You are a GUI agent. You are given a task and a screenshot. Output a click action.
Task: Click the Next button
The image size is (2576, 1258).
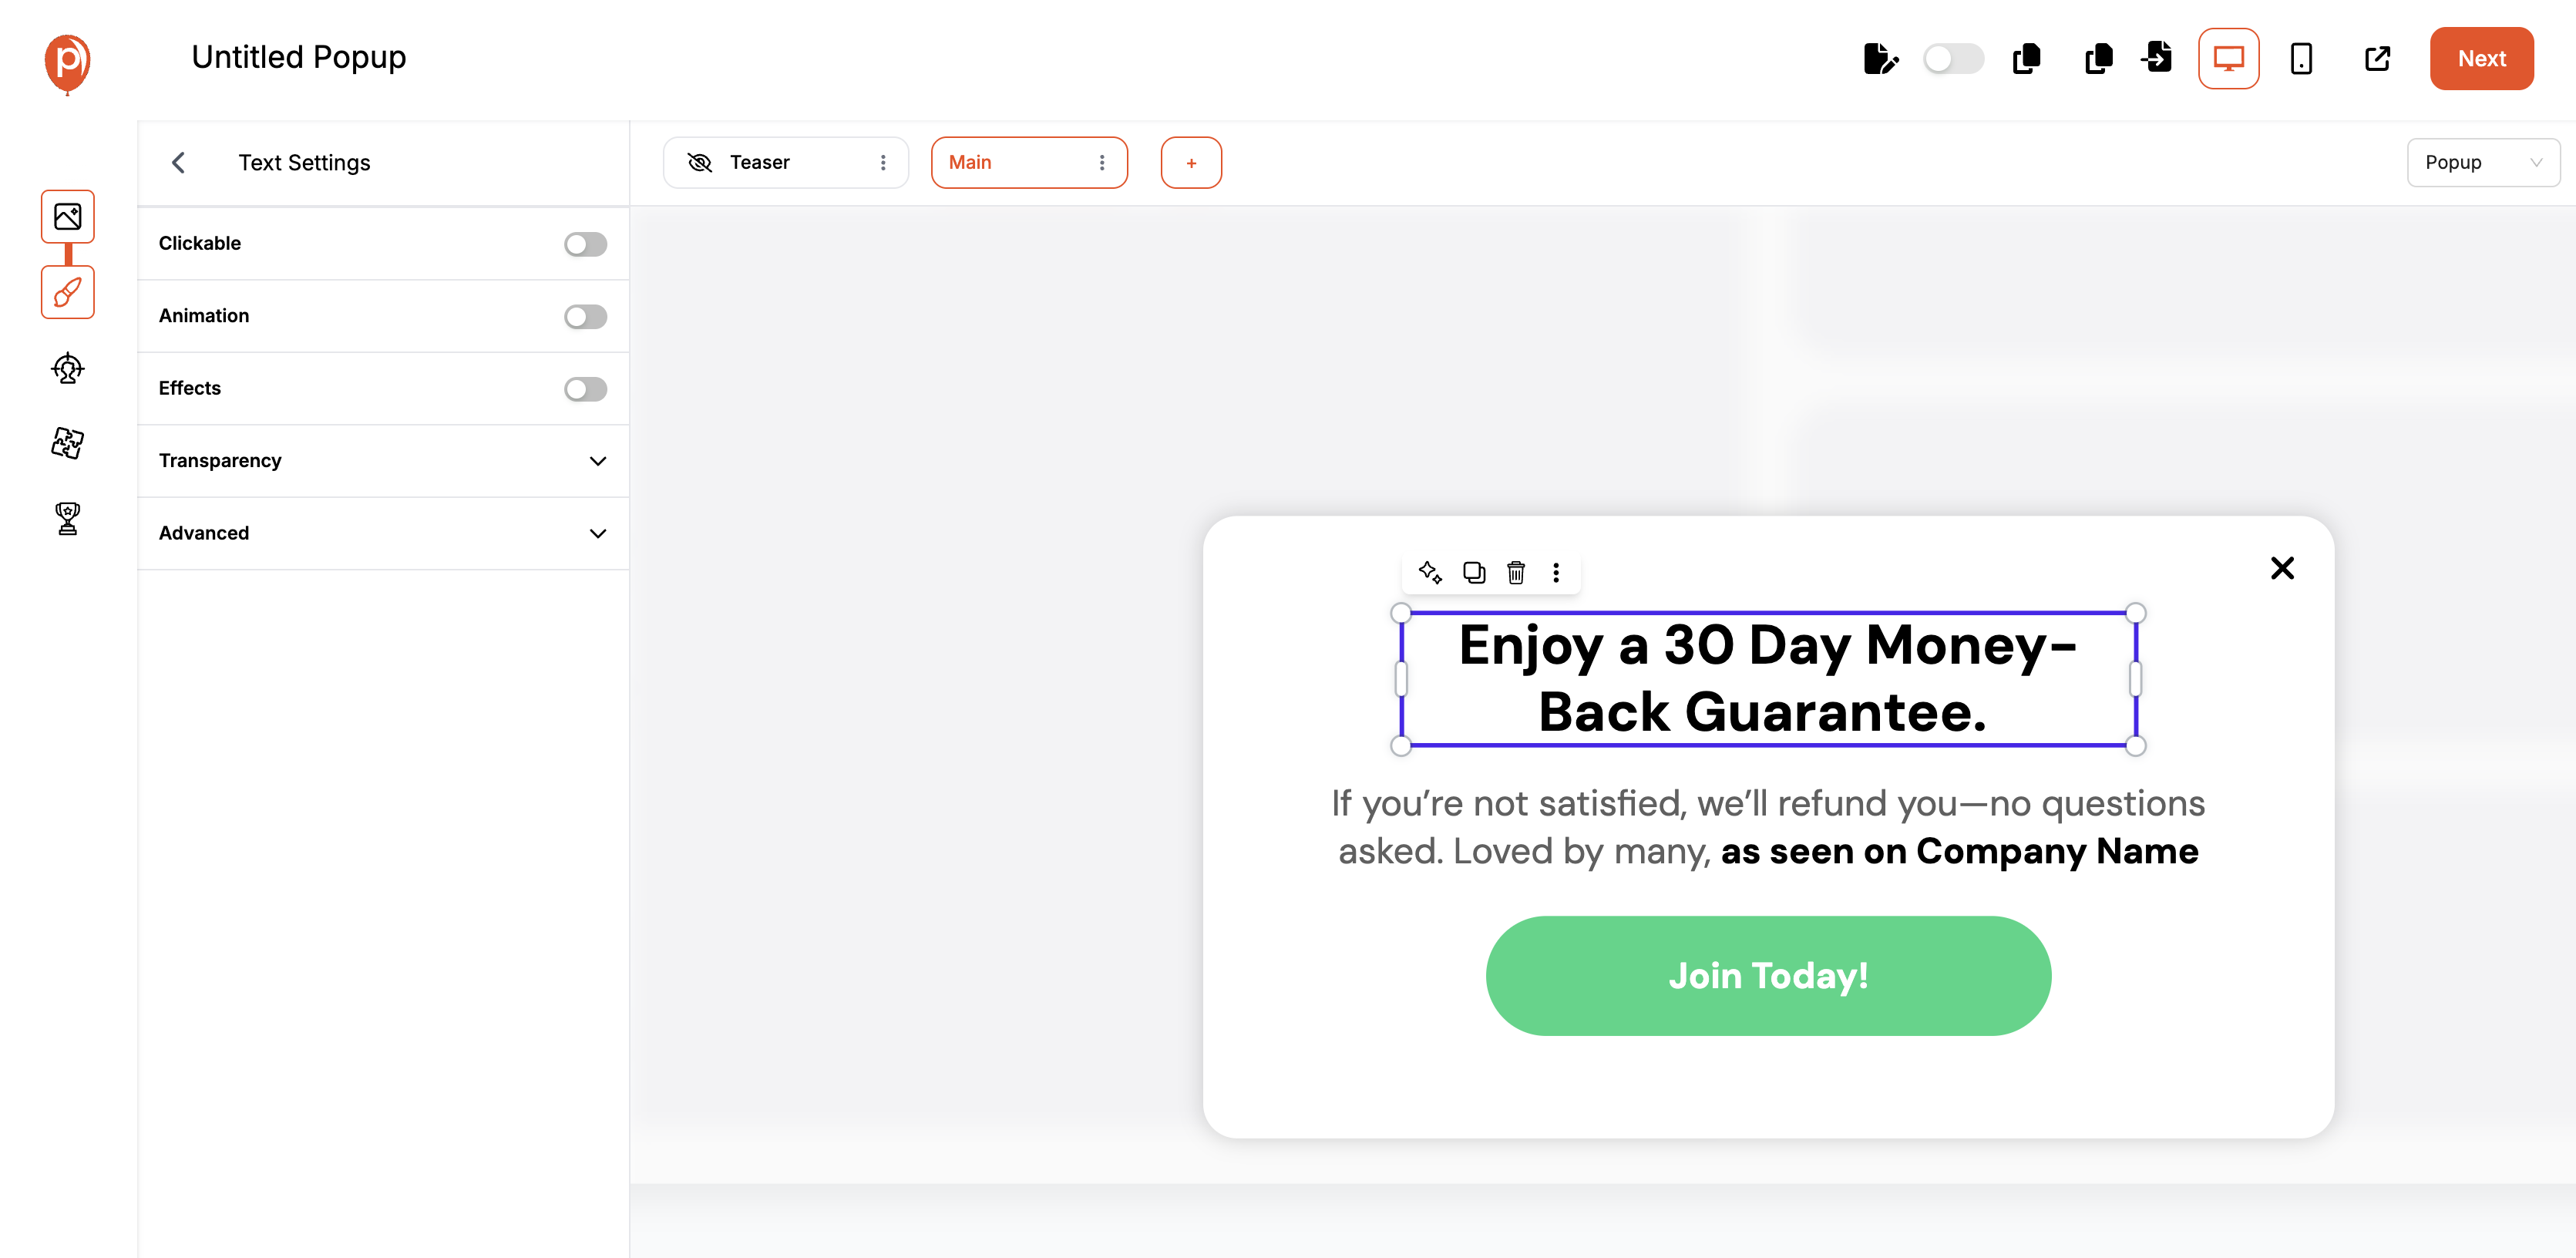2482,58
